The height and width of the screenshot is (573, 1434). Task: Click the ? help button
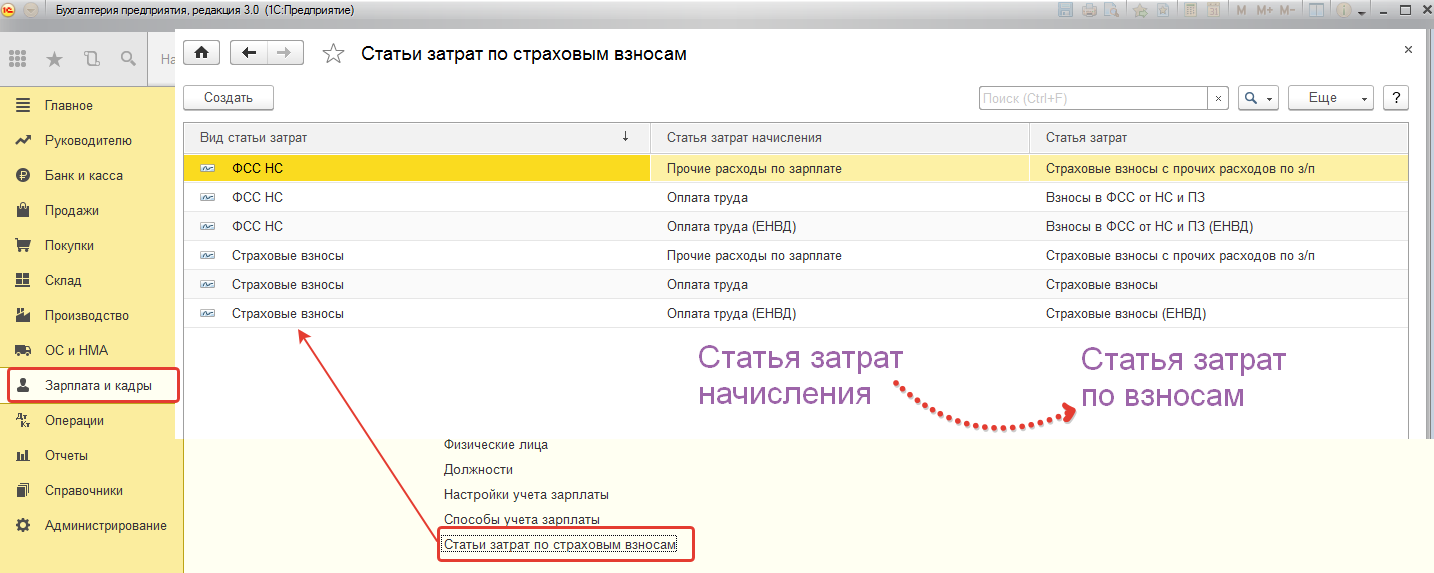(x=1395, y=98)
